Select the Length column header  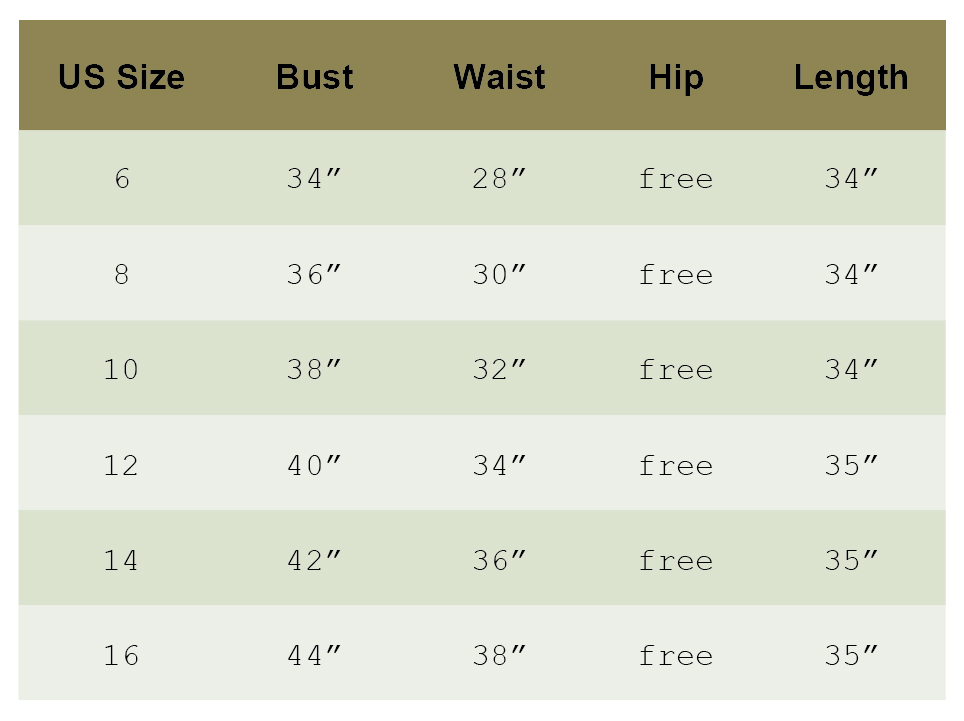tap(850, 77)
